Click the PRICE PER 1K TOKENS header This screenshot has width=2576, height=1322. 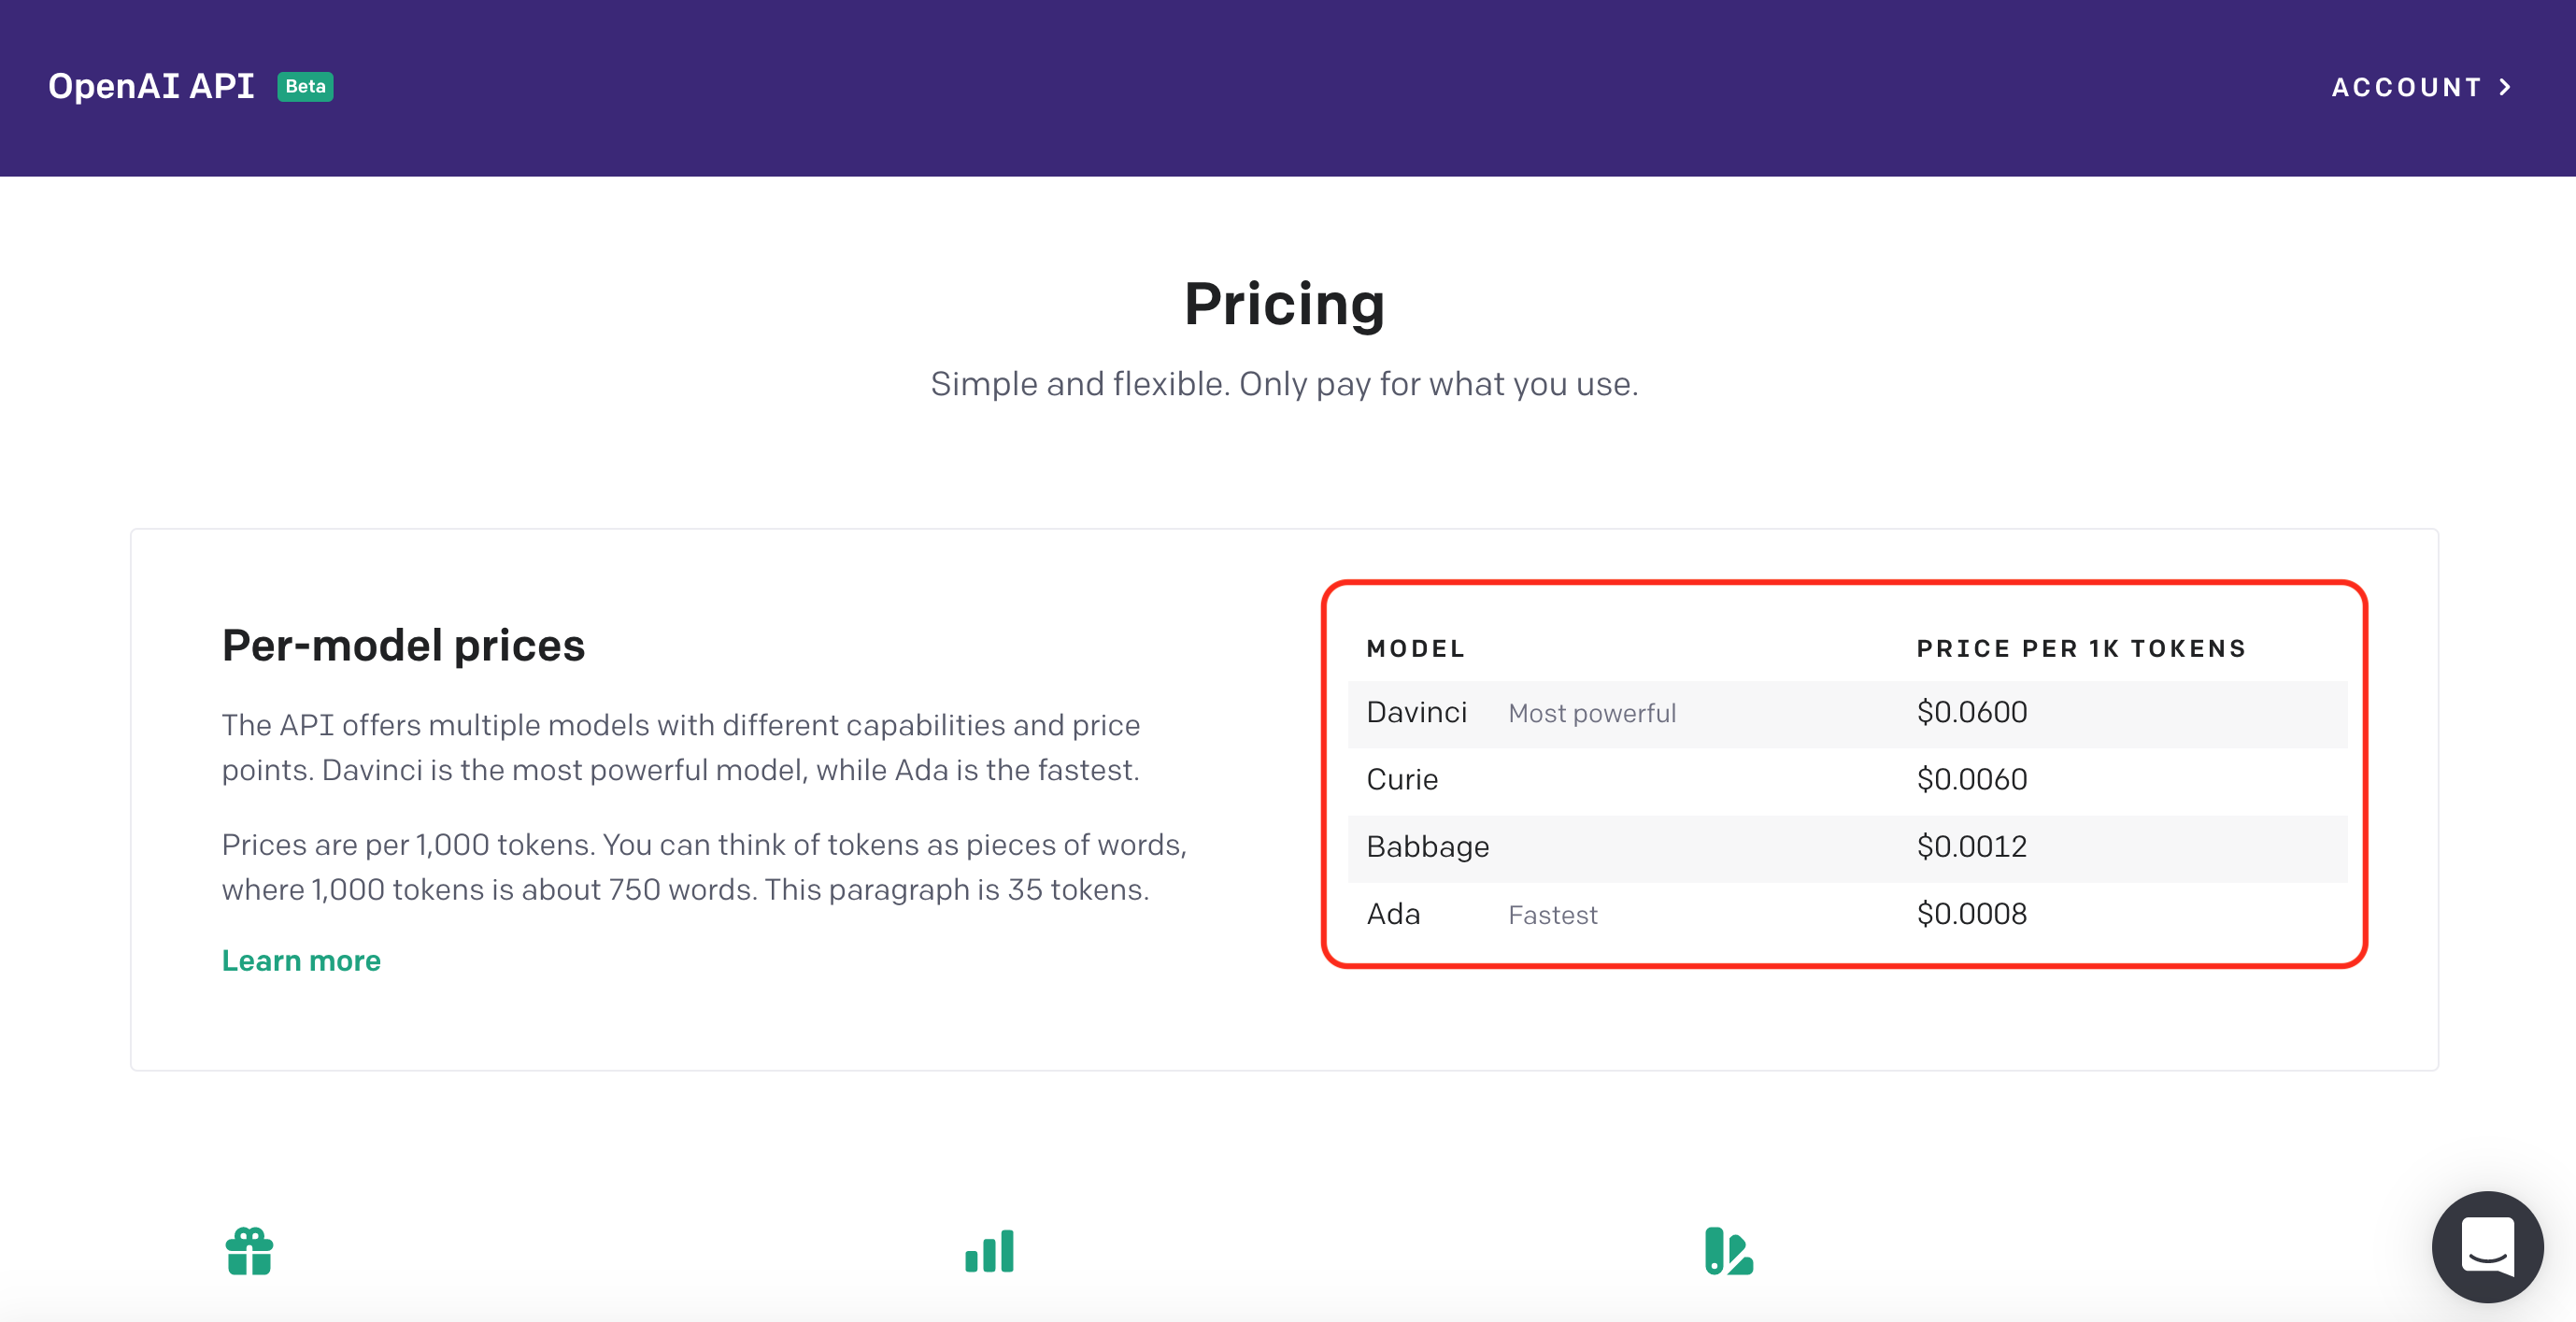point(2081,649)
